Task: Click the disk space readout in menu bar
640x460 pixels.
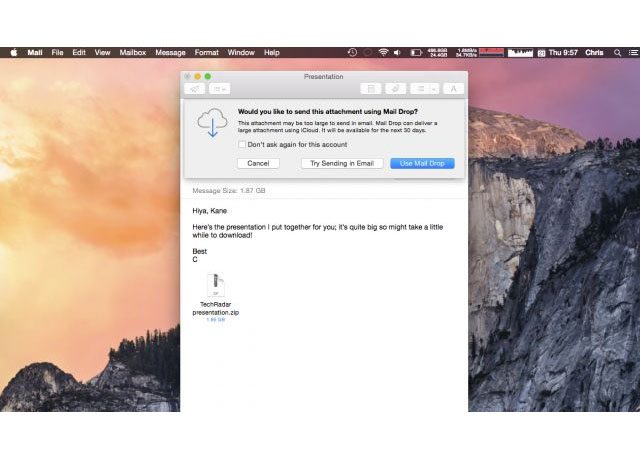Action: click(437, 52)
